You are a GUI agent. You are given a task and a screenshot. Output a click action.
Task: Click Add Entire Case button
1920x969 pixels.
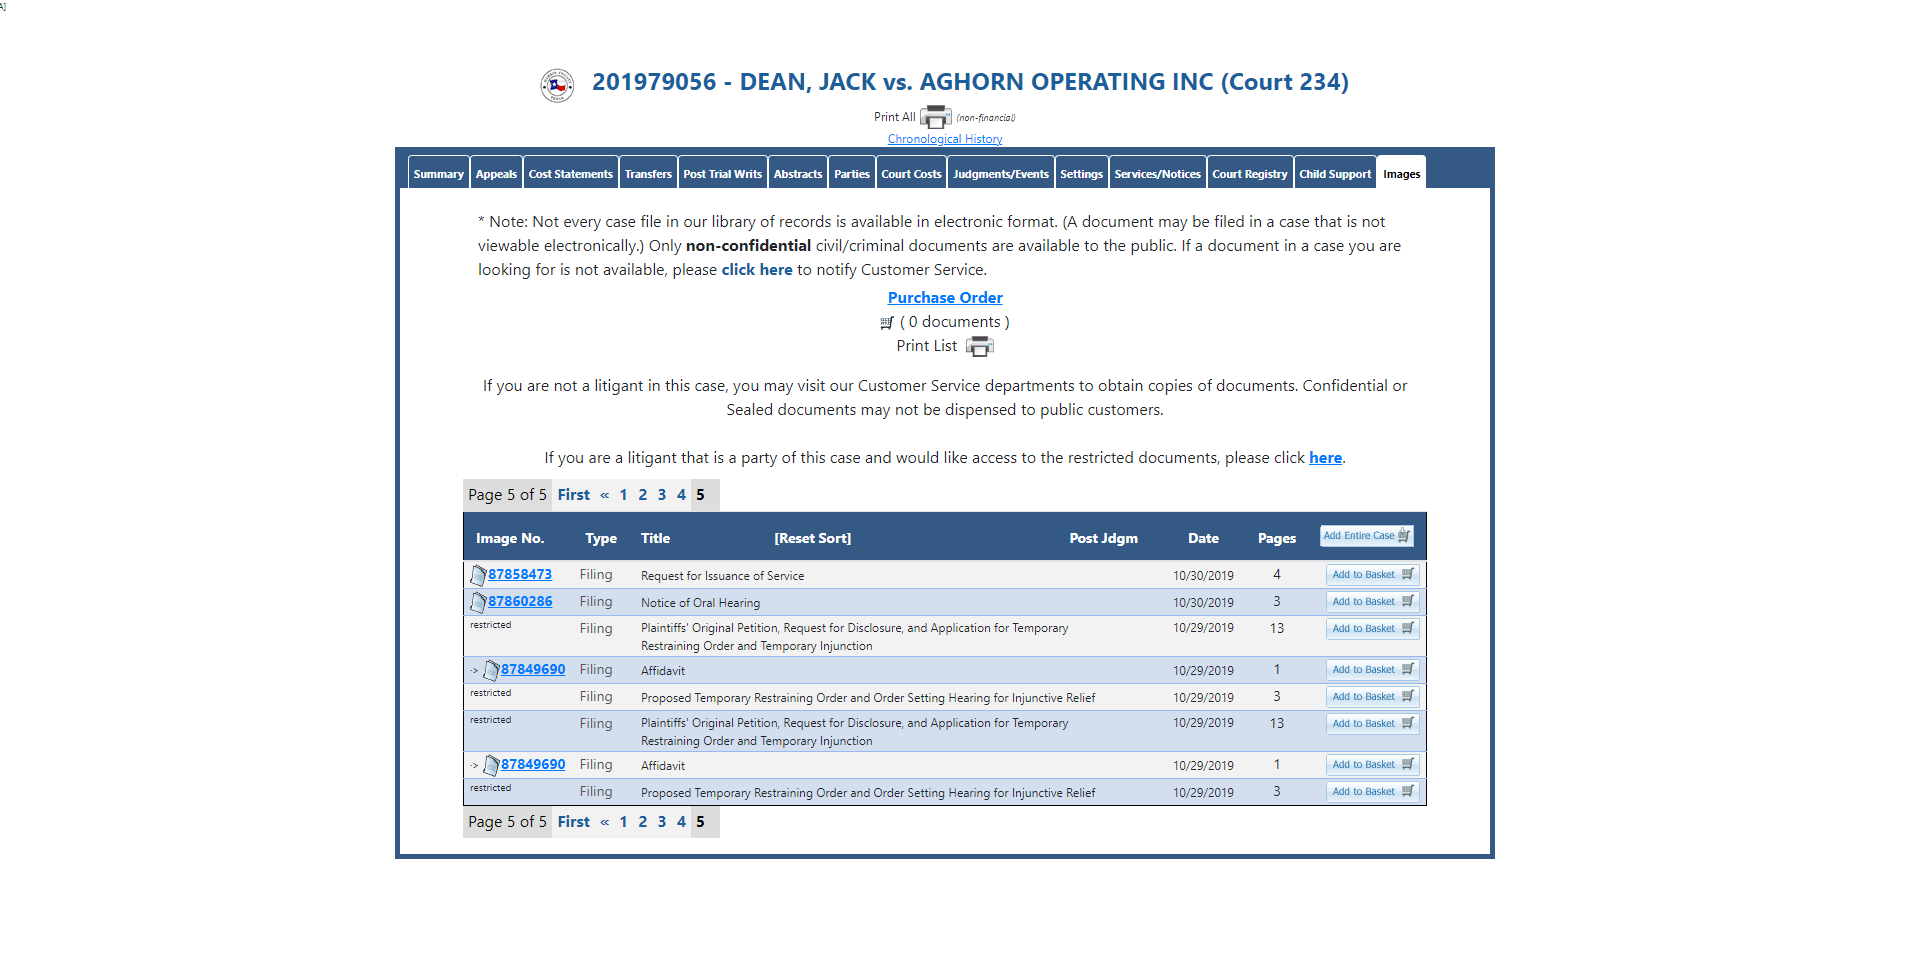point(1367,536)
